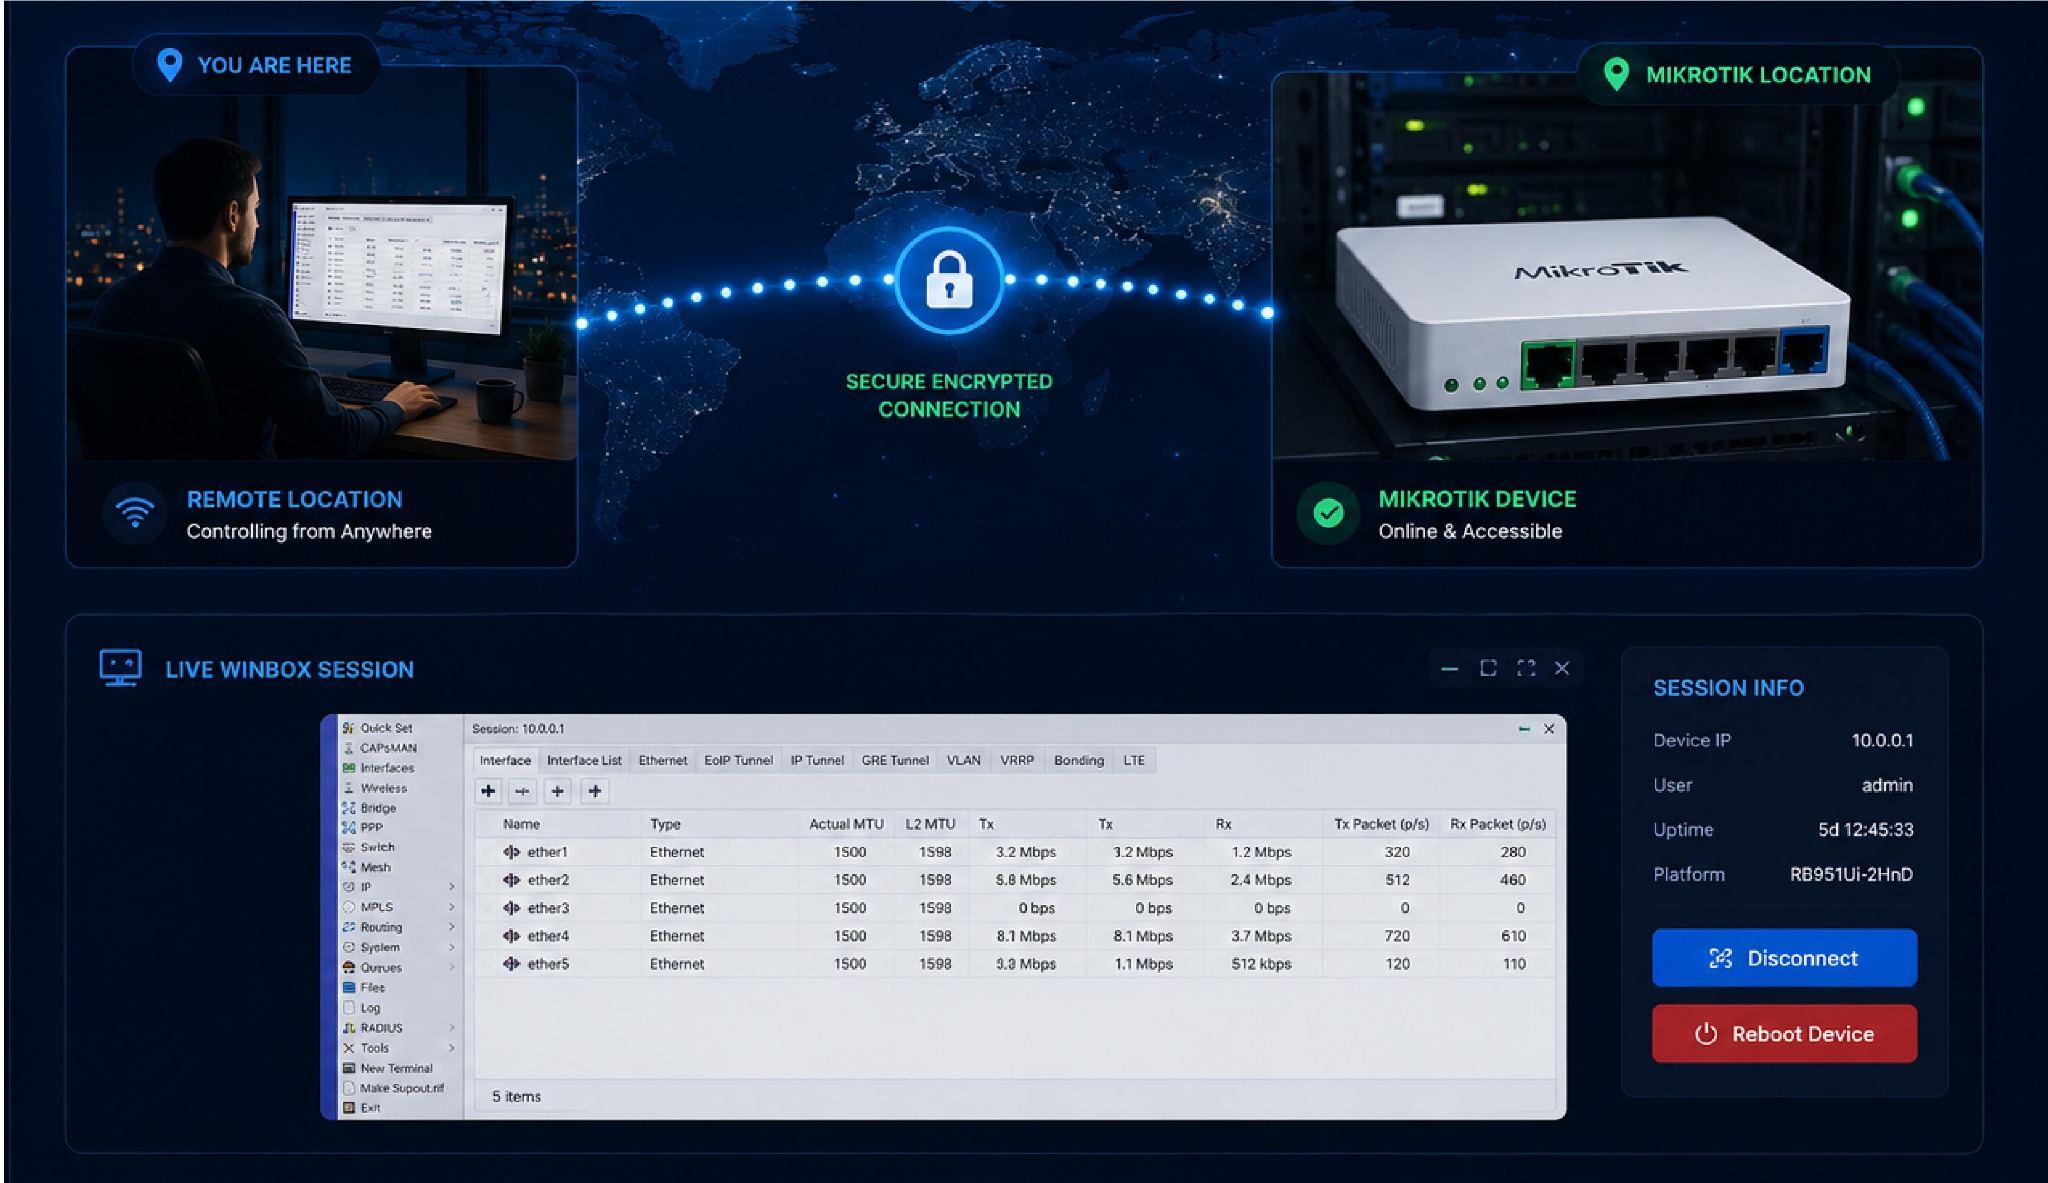The image size is (2048, 1183).
Task: Open the PPP sidebar entry
Action: [363, 827]
